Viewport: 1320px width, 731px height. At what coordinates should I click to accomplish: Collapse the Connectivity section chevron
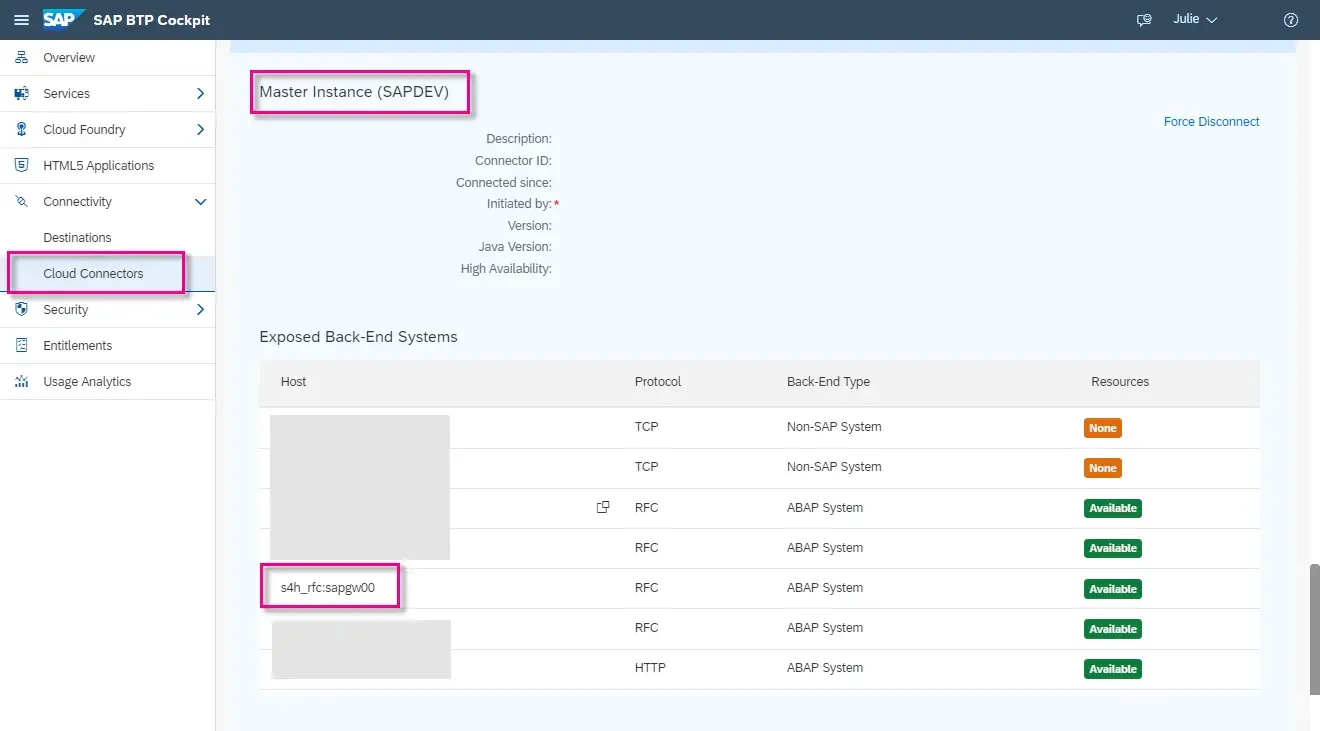[x=200, y=202]
